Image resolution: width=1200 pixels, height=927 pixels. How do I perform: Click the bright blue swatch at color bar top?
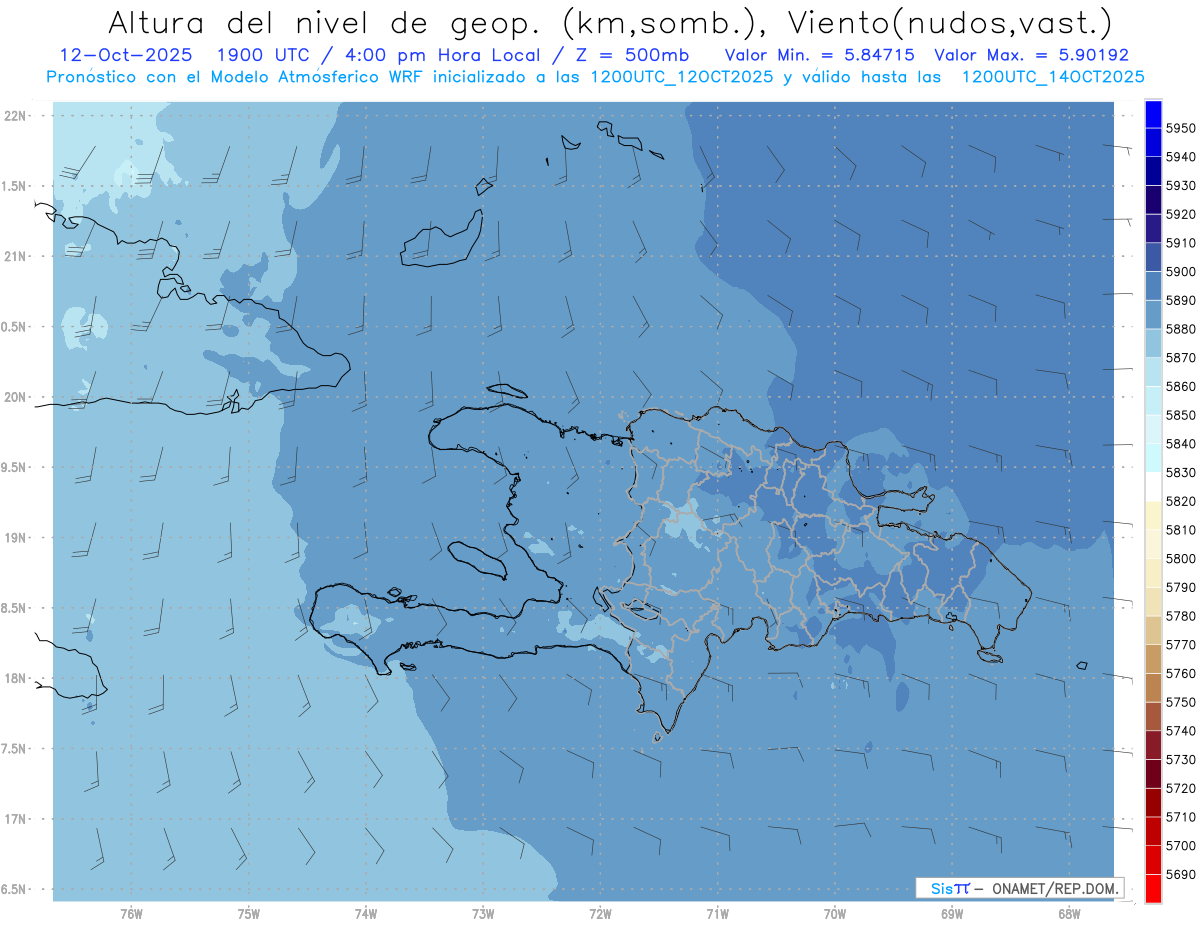pyautogui.click(x=1153, y=114)
